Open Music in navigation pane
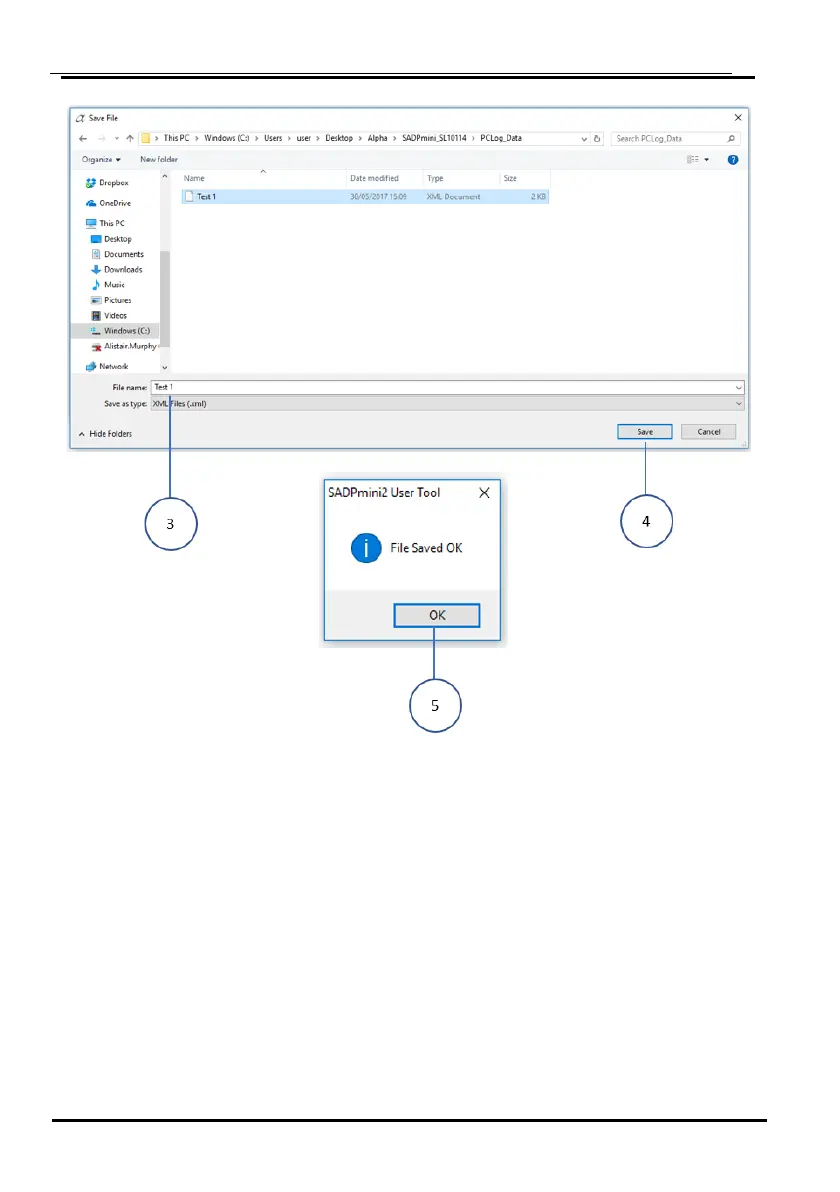The height and width of the screenshot is (1192, 840). tap(108, 284)
